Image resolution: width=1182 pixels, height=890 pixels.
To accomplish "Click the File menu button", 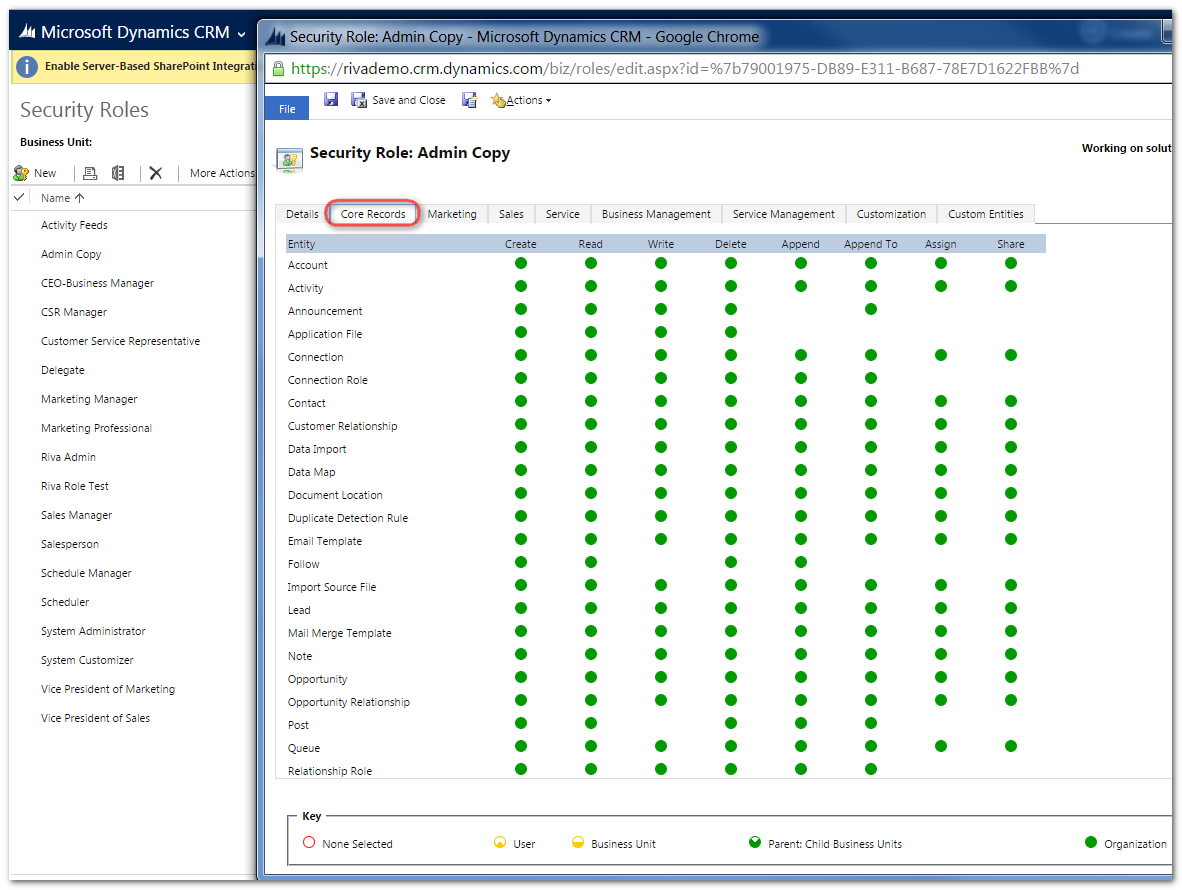I will pyautogui.click(x=287, y=107).
